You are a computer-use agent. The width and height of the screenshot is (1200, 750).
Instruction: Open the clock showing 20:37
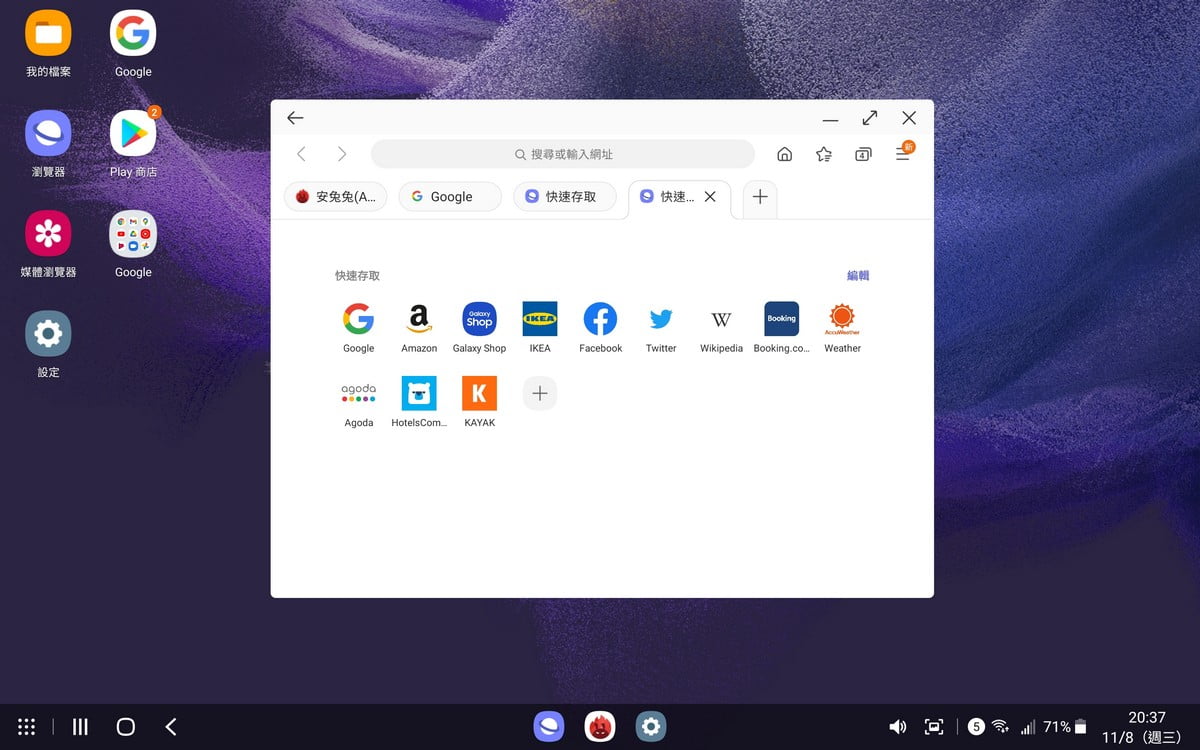click(1147, 717)
